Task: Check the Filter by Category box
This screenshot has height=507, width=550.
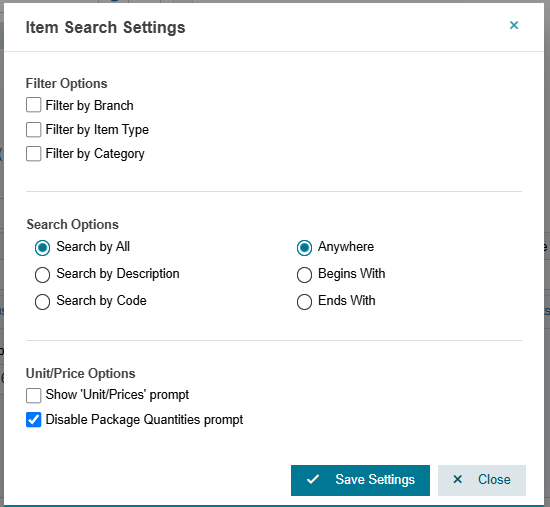Action: (34, 153)
